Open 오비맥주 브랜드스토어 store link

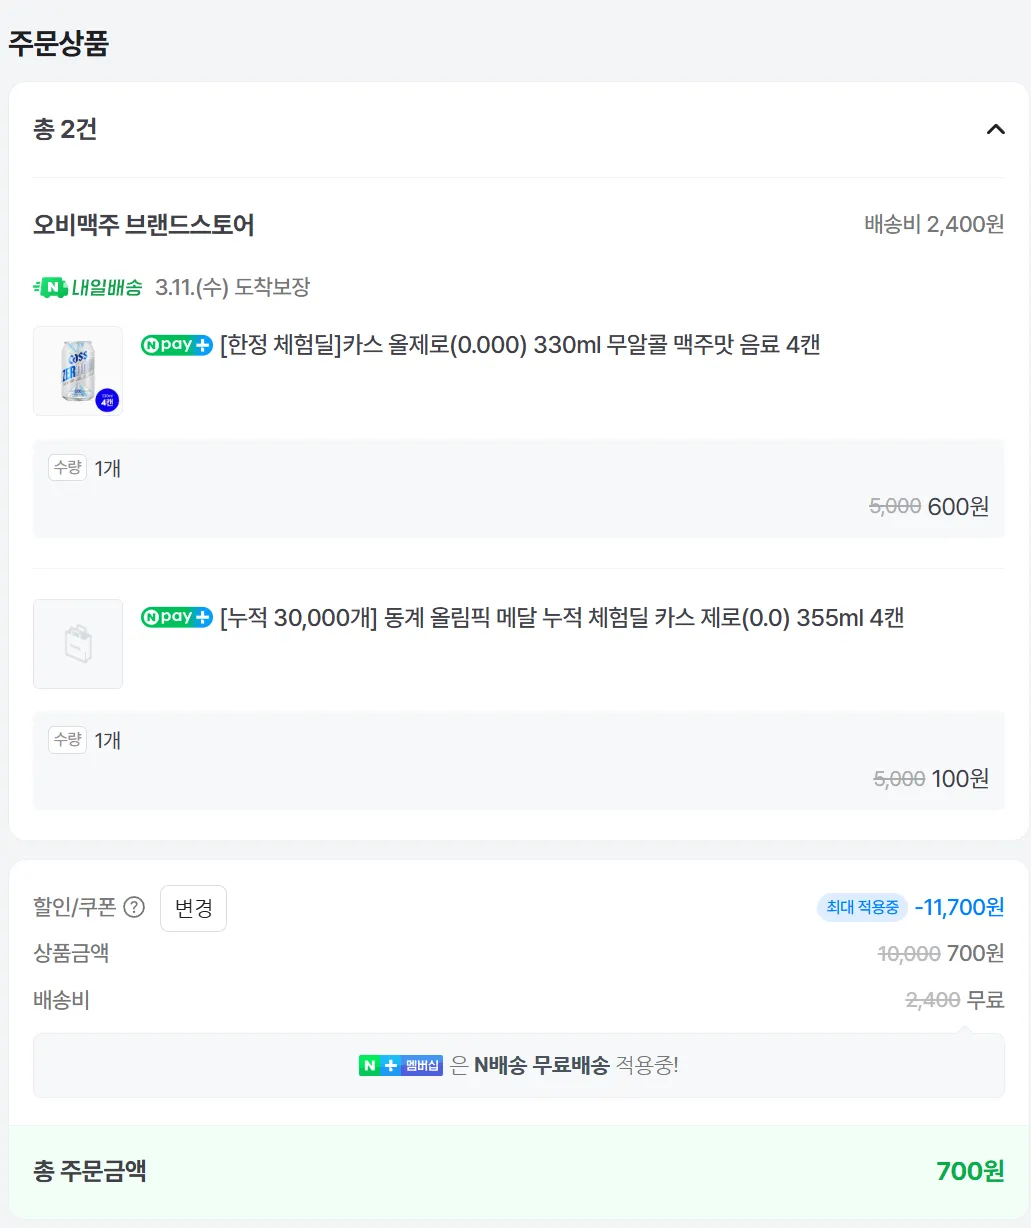(x=144, y=224)
